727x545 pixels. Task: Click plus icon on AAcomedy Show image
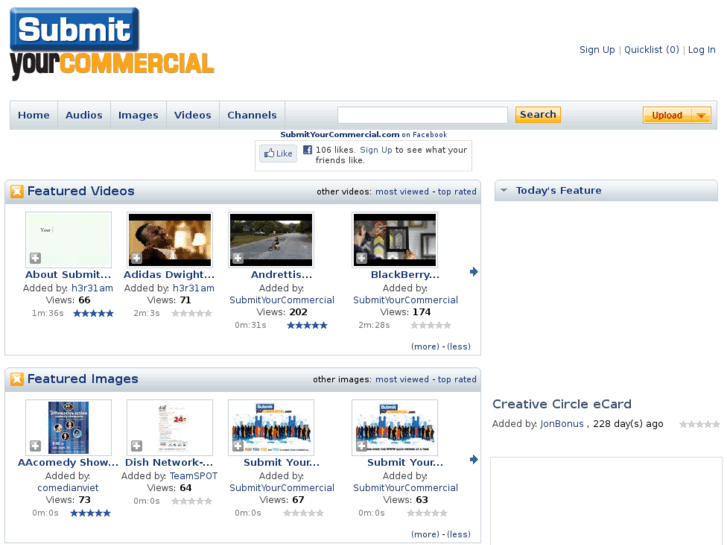(35, 446)
